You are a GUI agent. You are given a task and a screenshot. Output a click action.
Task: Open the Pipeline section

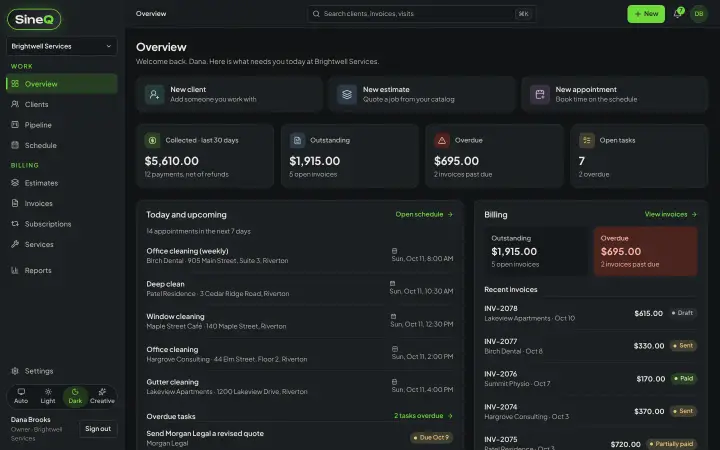point(62,125)
